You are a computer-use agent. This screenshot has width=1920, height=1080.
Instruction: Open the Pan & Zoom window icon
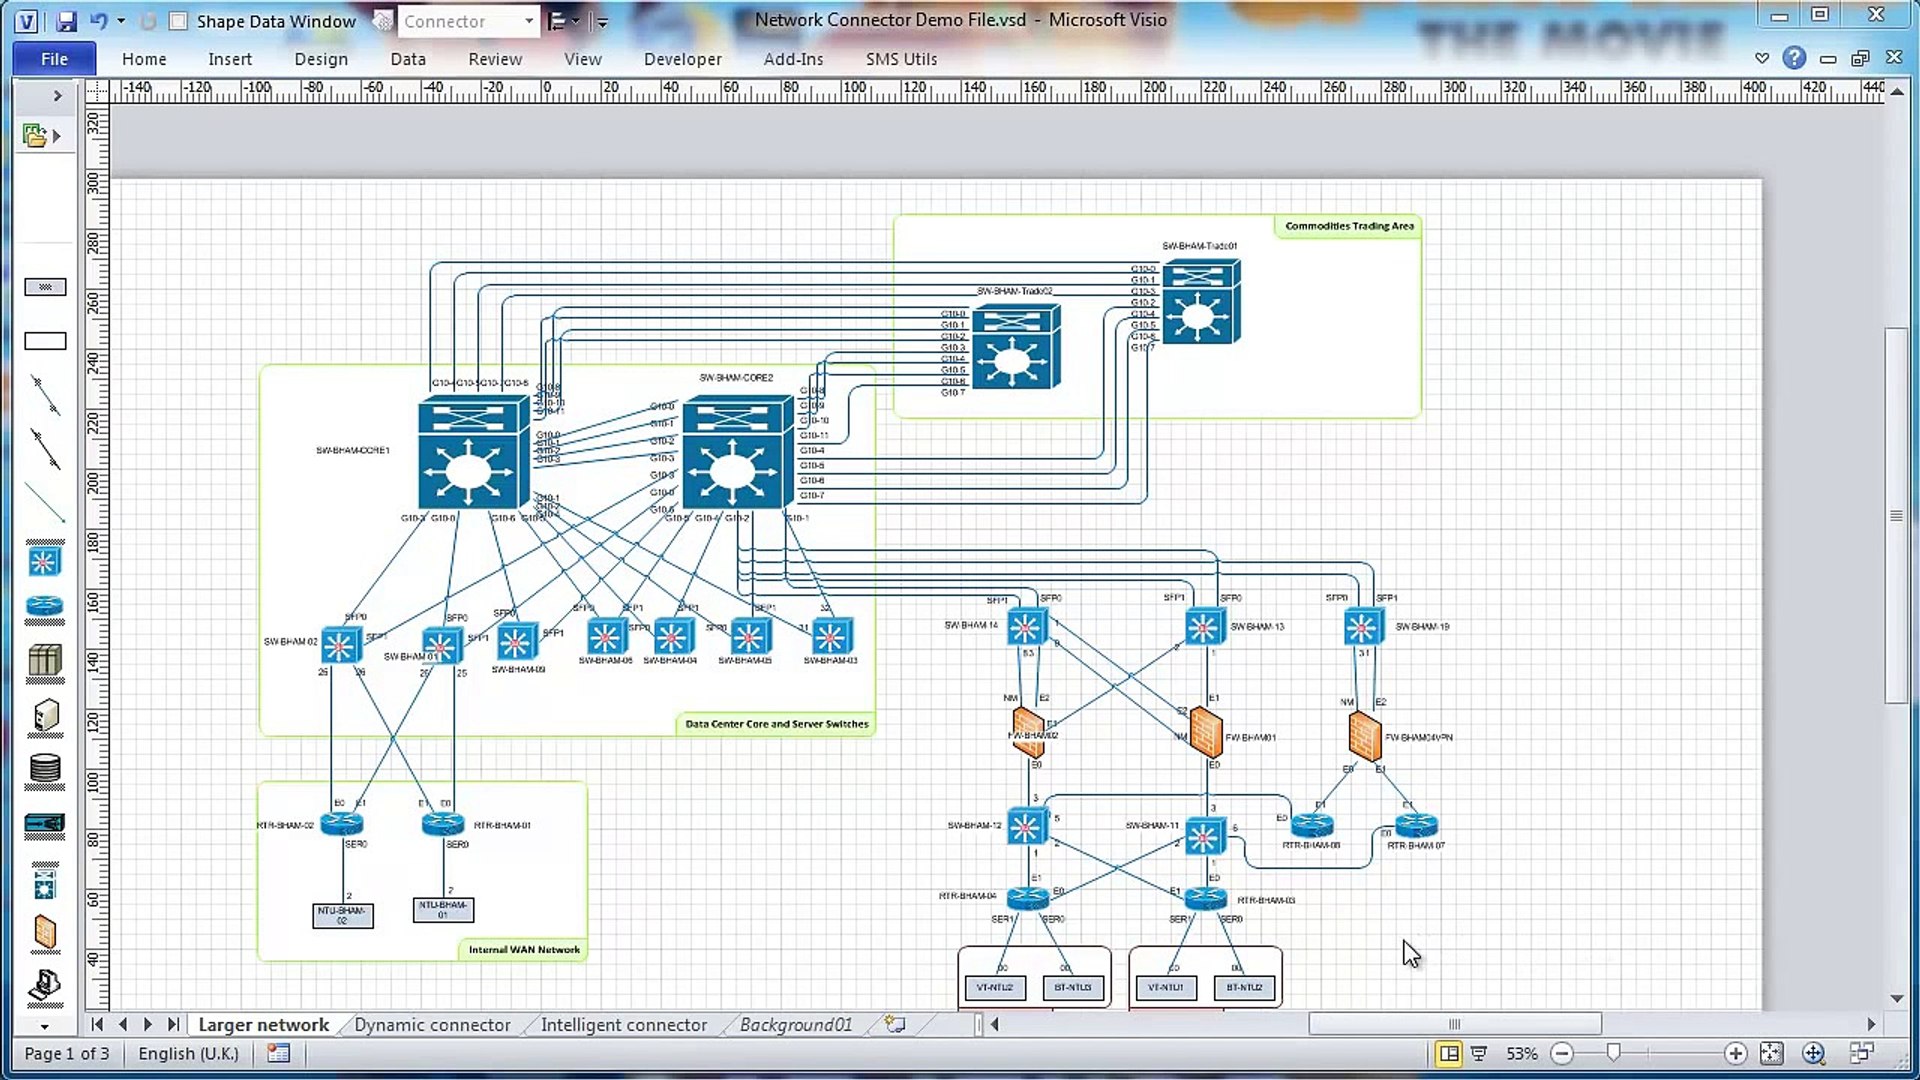coord(1813,1053)
